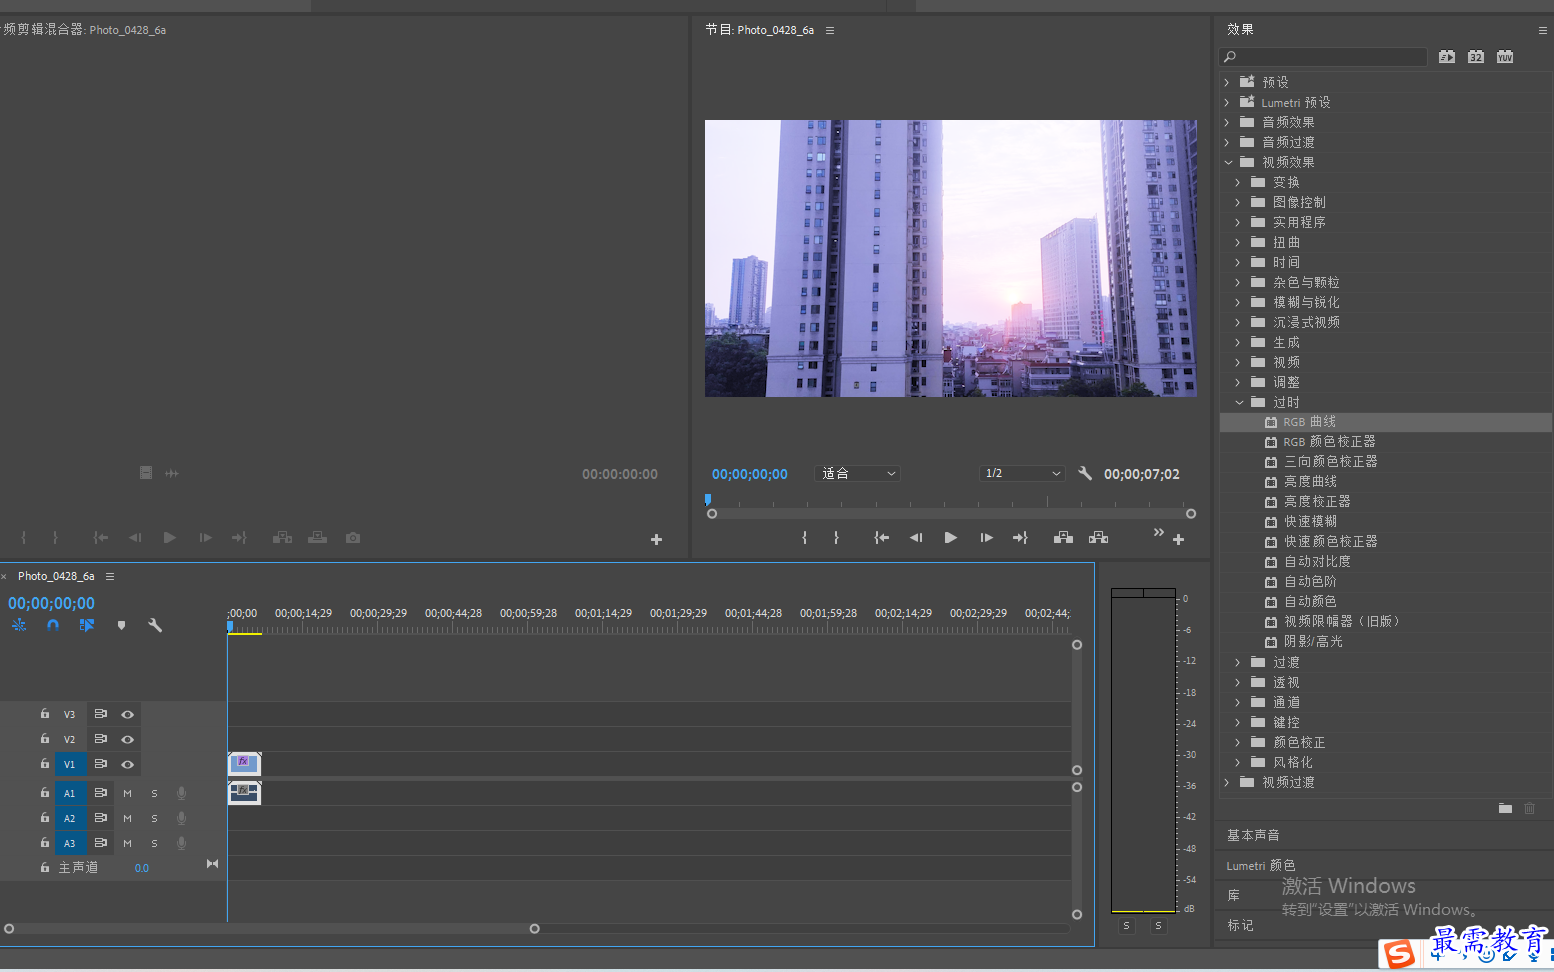The width and height of the screenshot is (1554, 972).
Task: Mute audio track A1
Action: click(x=127, y=793)
